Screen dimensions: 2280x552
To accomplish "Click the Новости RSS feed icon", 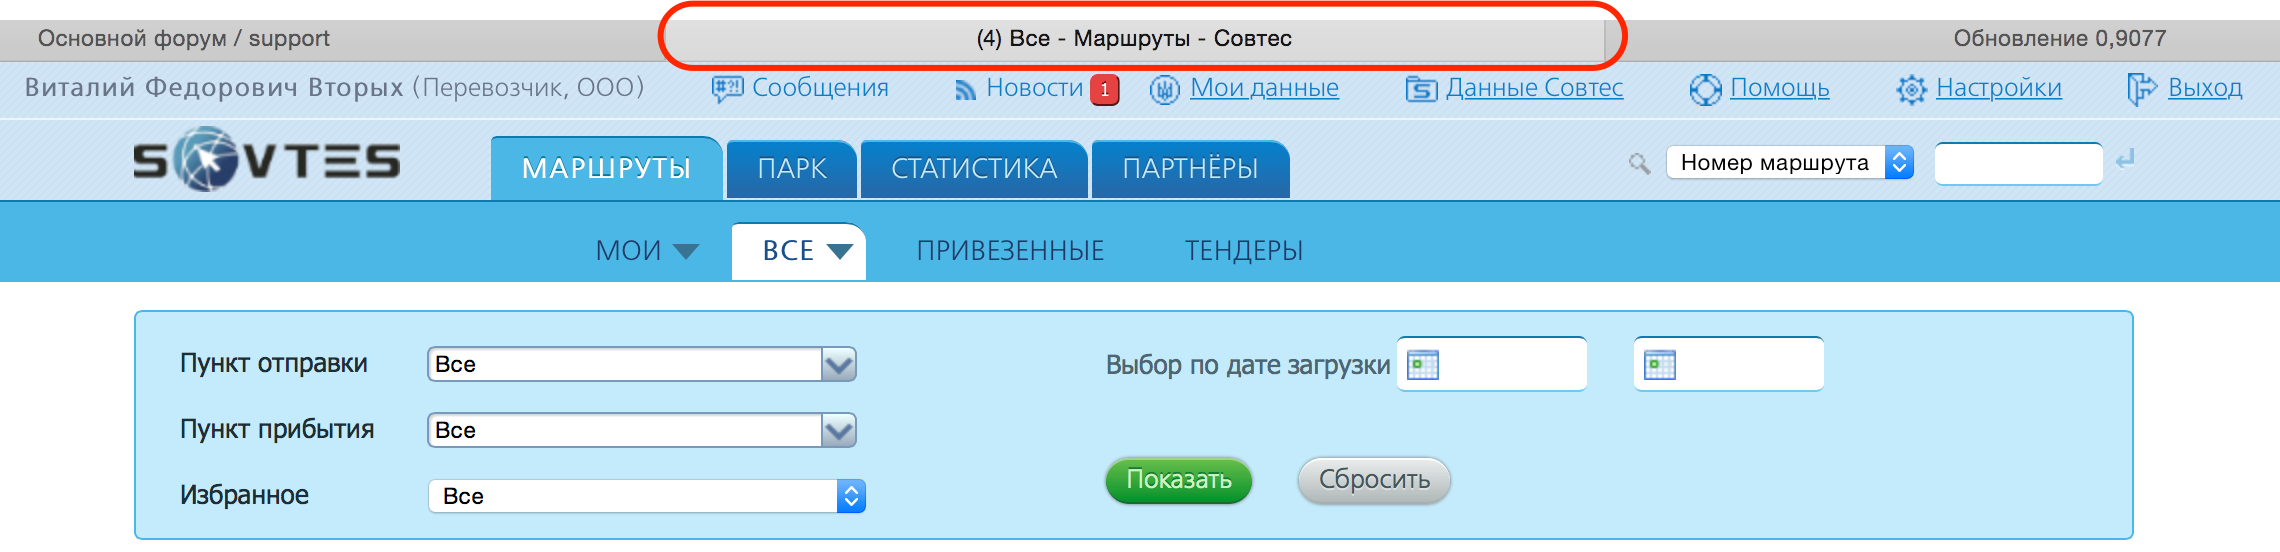I will pos(965,90).
